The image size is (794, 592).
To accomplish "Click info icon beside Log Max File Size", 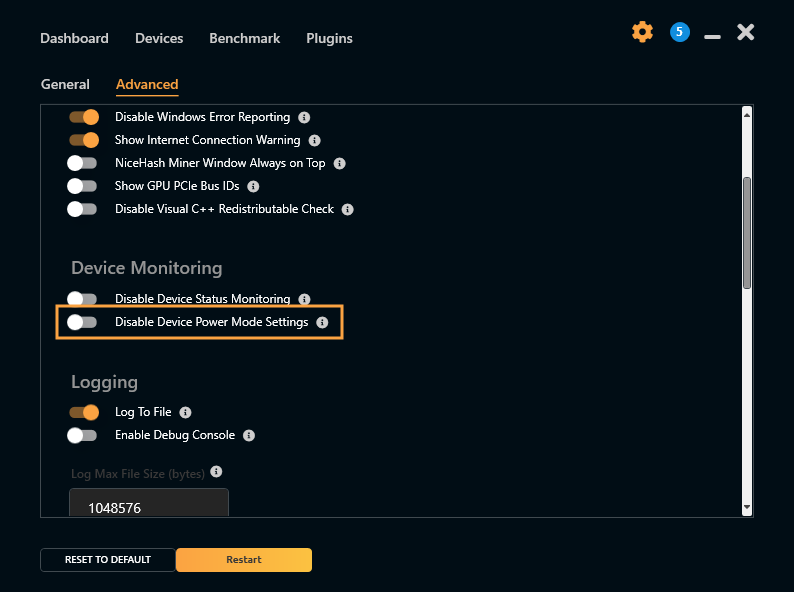I will coord(216,472).
